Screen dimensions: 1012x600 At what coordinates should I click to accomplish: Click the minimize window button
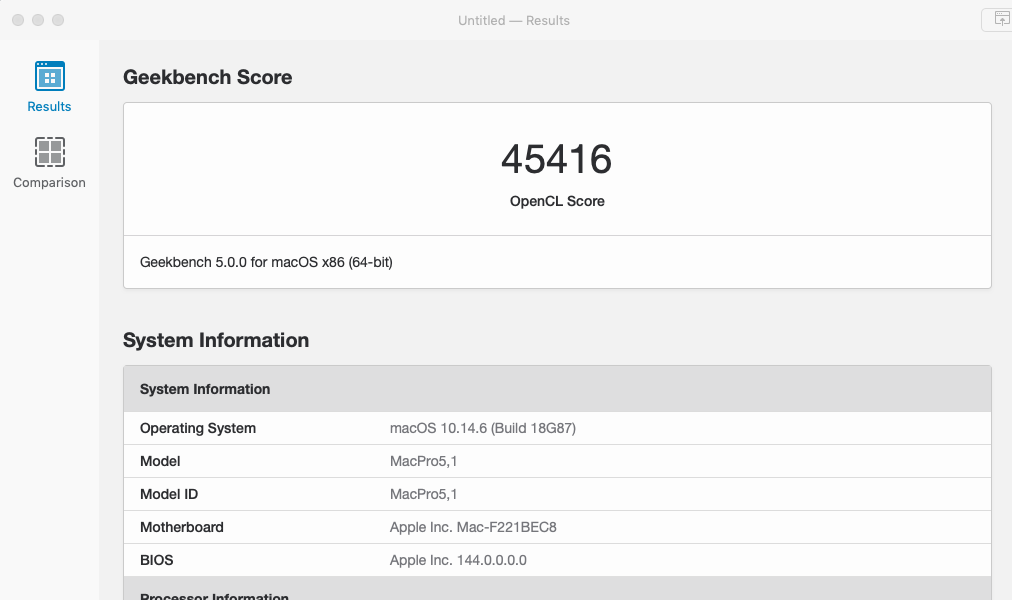(38, 20)
